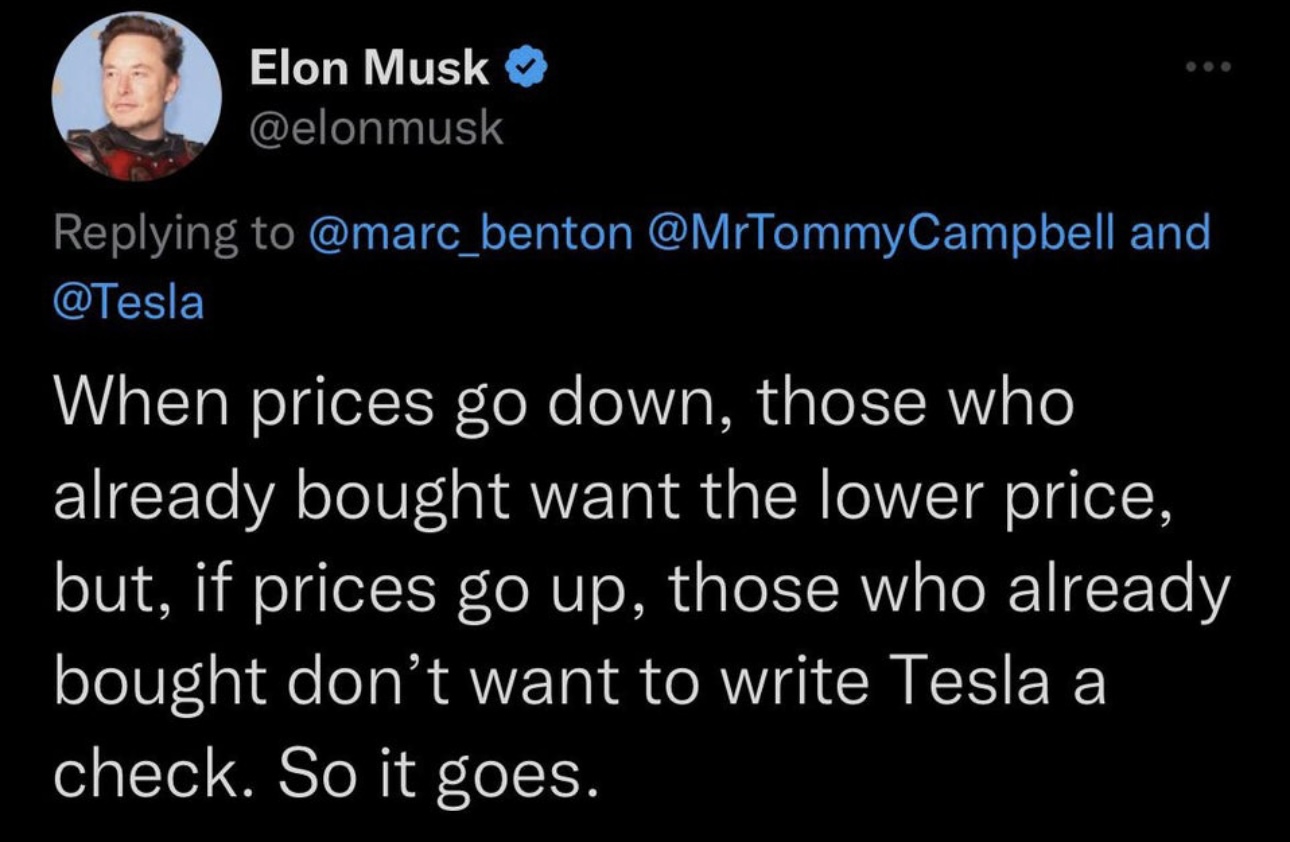Click the words "those who already" on line three
This screenshot has height=842, width=1290.
coord(948,591)
